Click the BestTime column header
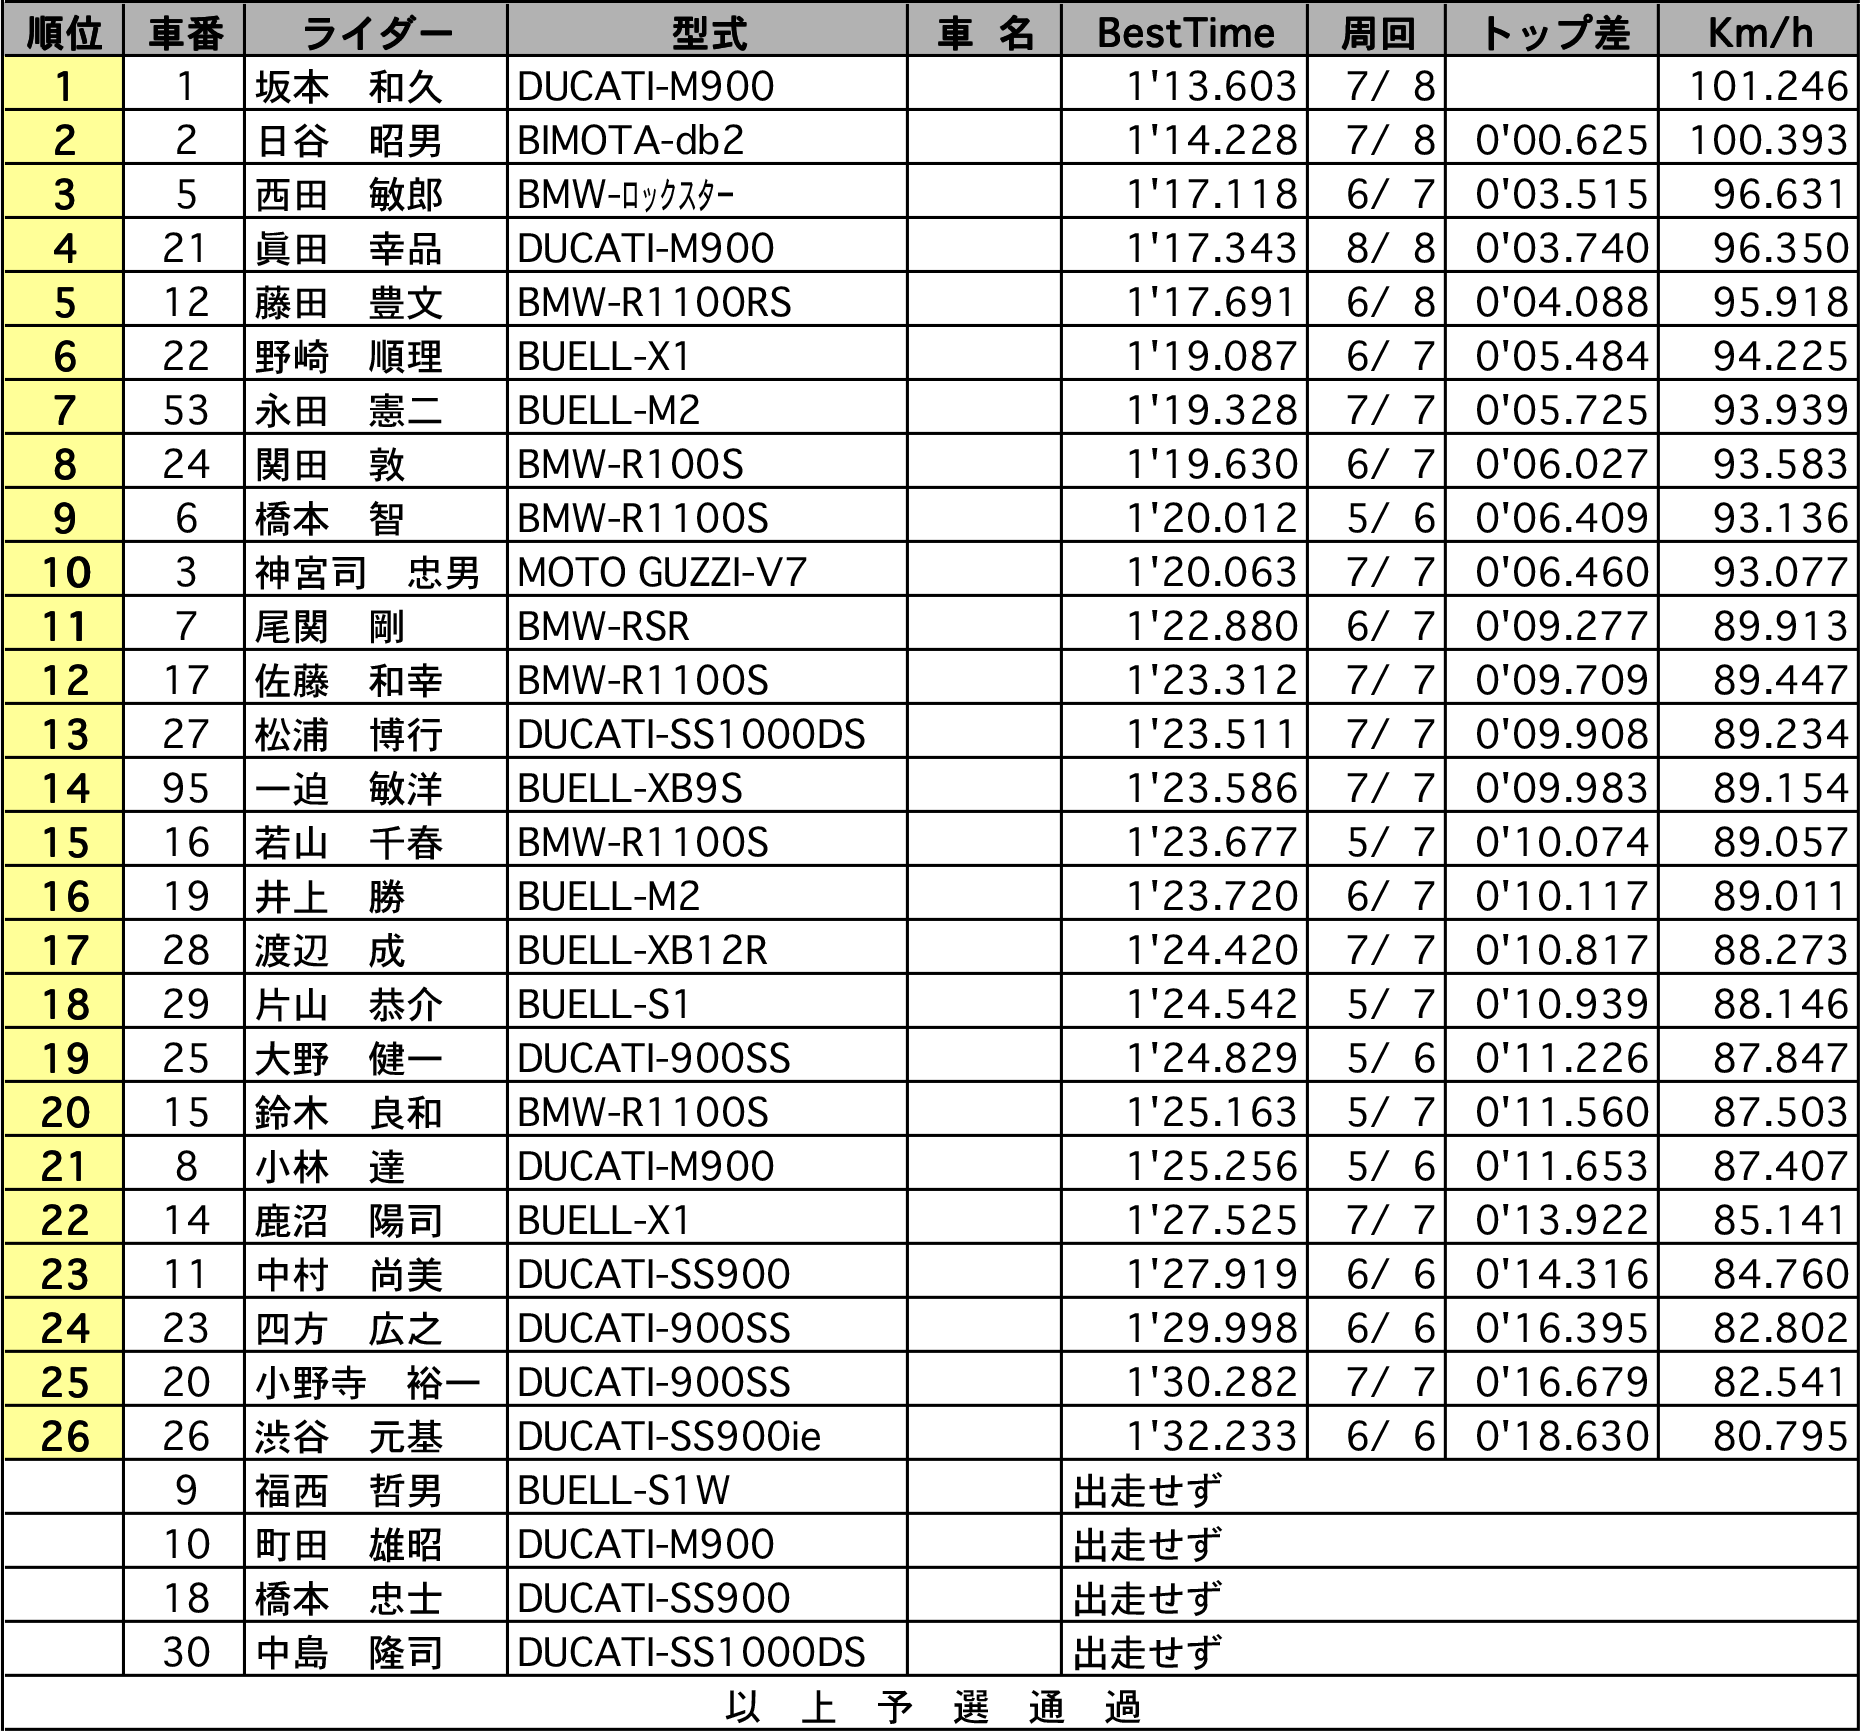The image size is (1860, 1731). click(1185, 32)
